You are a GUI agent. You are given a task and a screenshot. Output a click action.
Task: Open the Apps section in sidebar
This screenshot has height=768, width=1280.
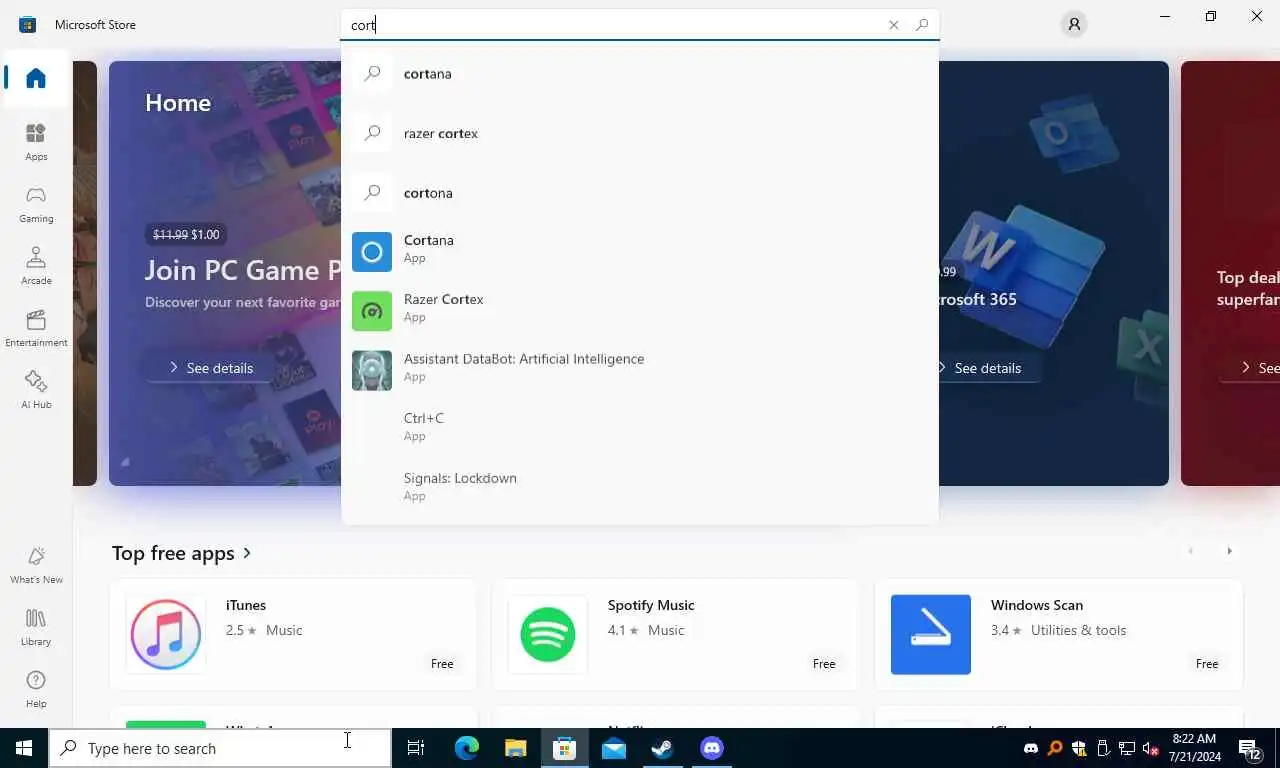(x=36, y=142)
